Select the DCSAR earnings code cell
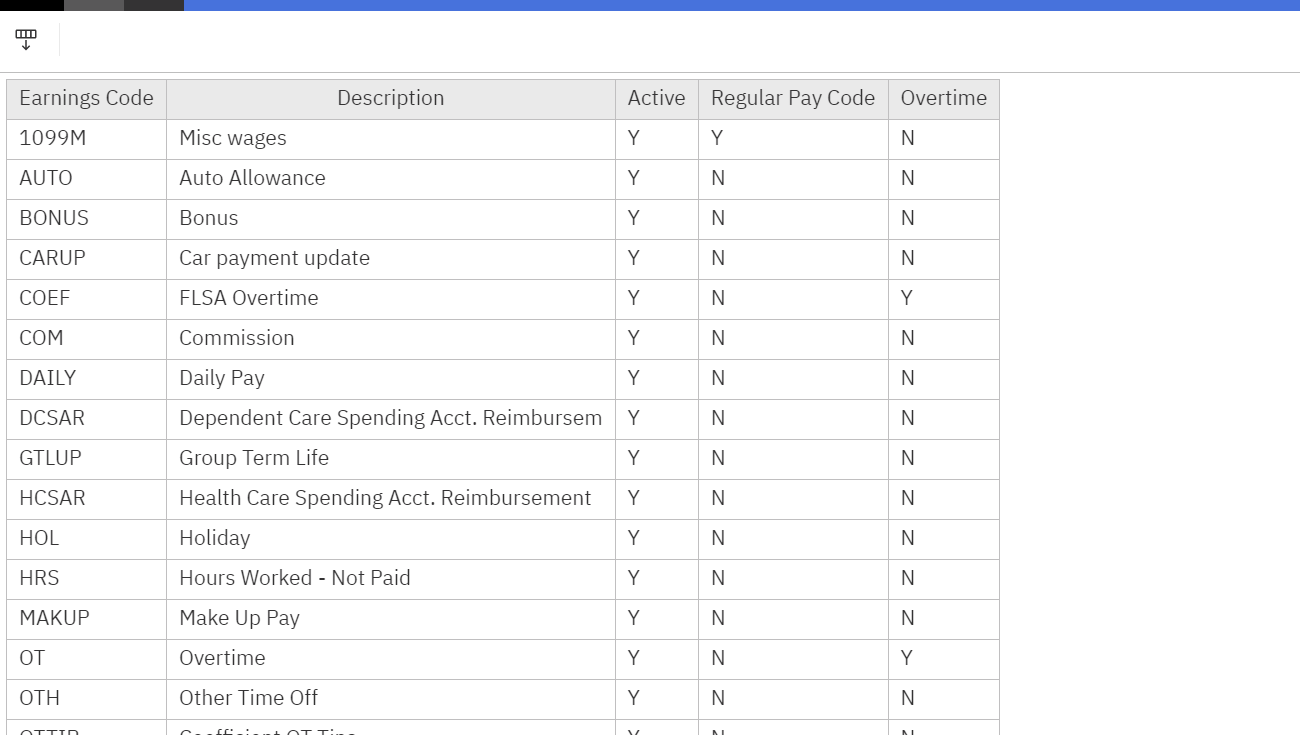 tap(86, 419)
